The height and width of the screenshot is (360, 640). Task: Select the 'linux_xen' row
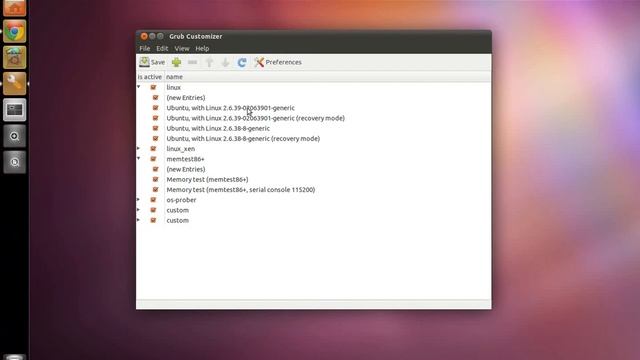coord(180,149)
